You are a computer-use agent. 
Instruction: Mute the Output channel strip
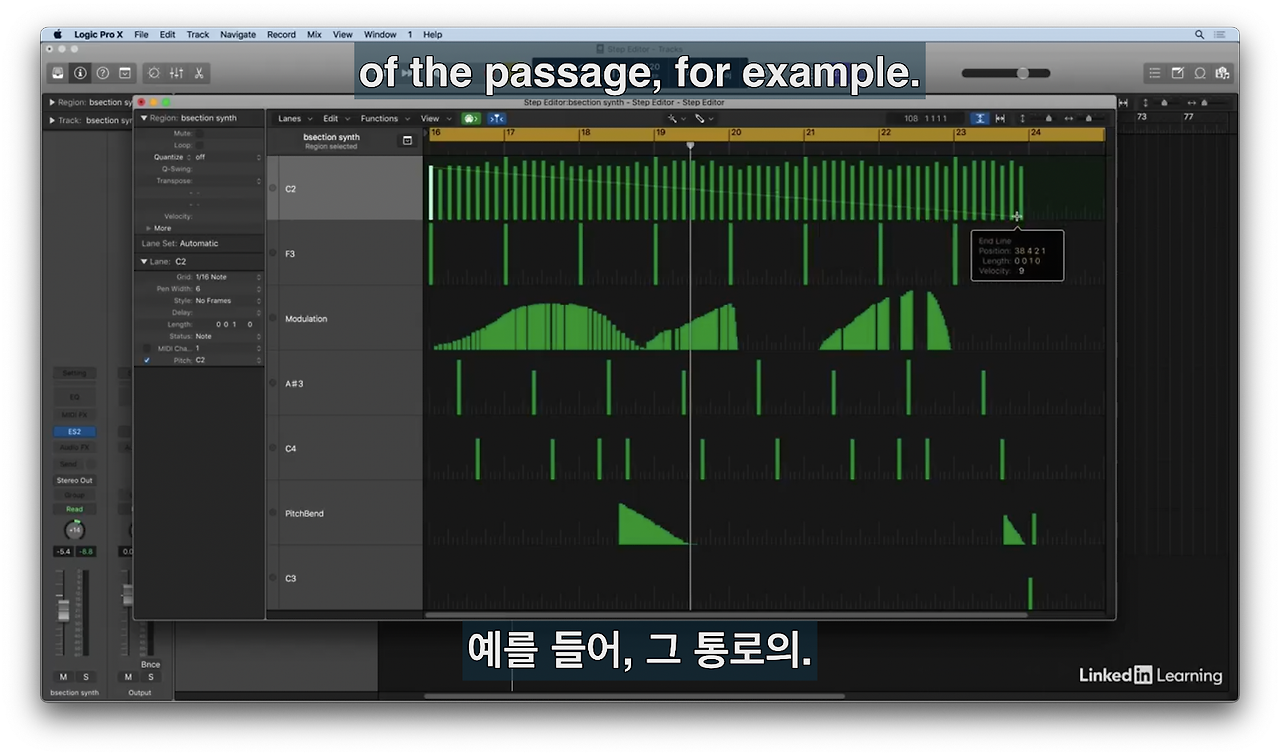pos(128,677)
